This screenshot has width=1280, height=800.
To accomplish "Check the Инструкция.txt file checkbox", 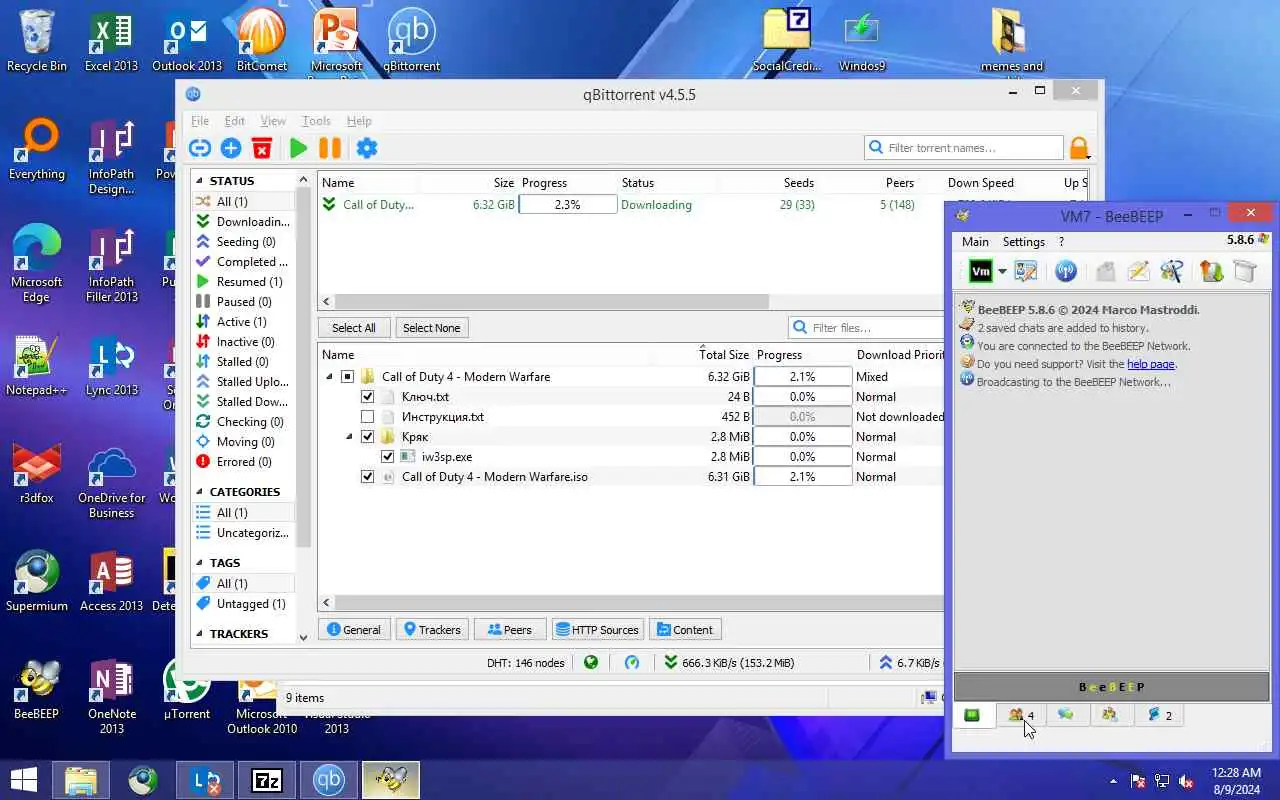I will point(367,417).
